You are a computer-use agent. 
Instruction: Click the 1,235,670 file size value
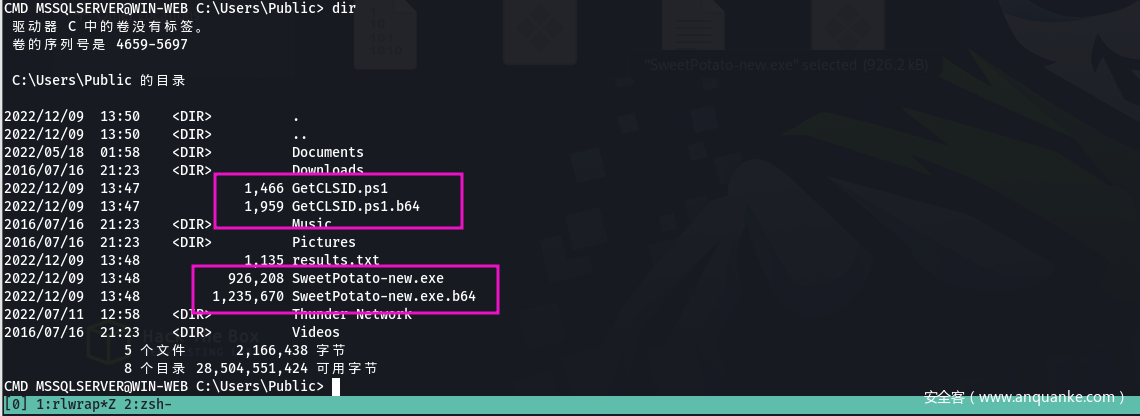(x=247, y=297)
